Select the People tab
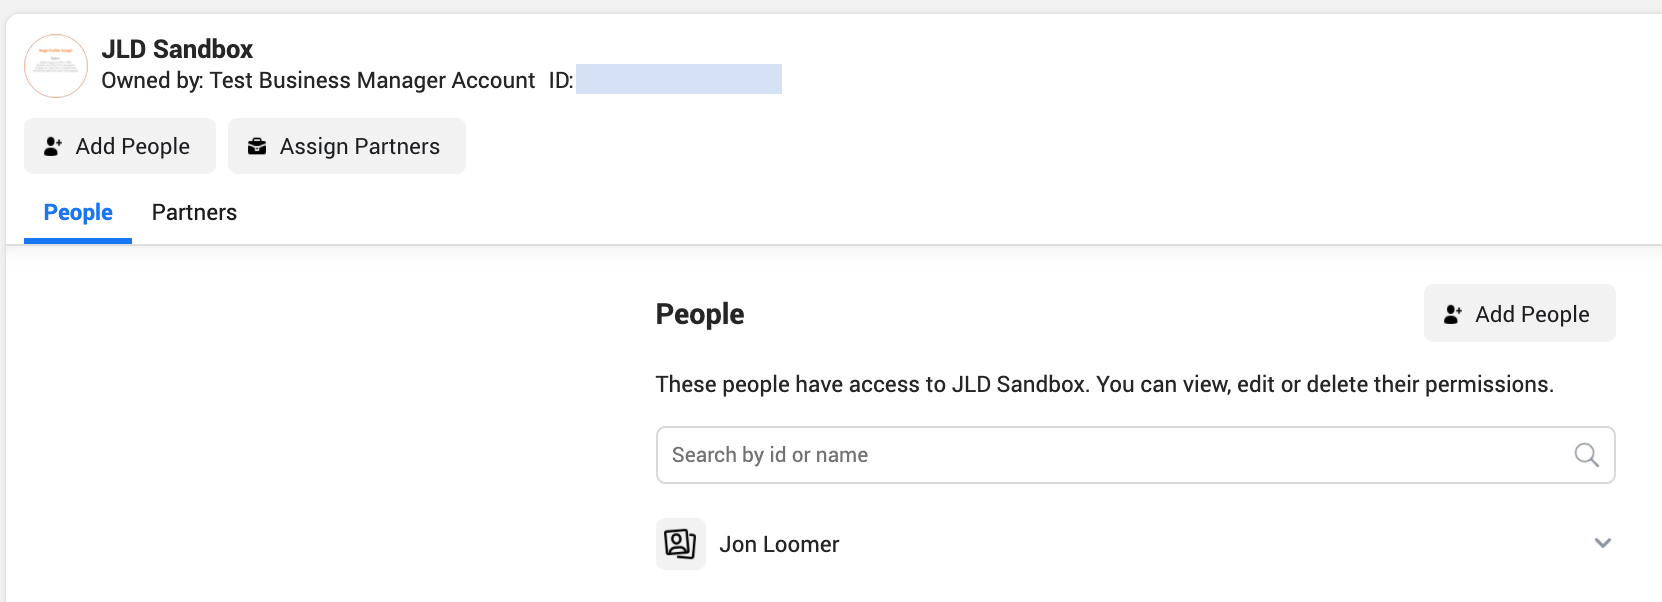 pos(78,212)
